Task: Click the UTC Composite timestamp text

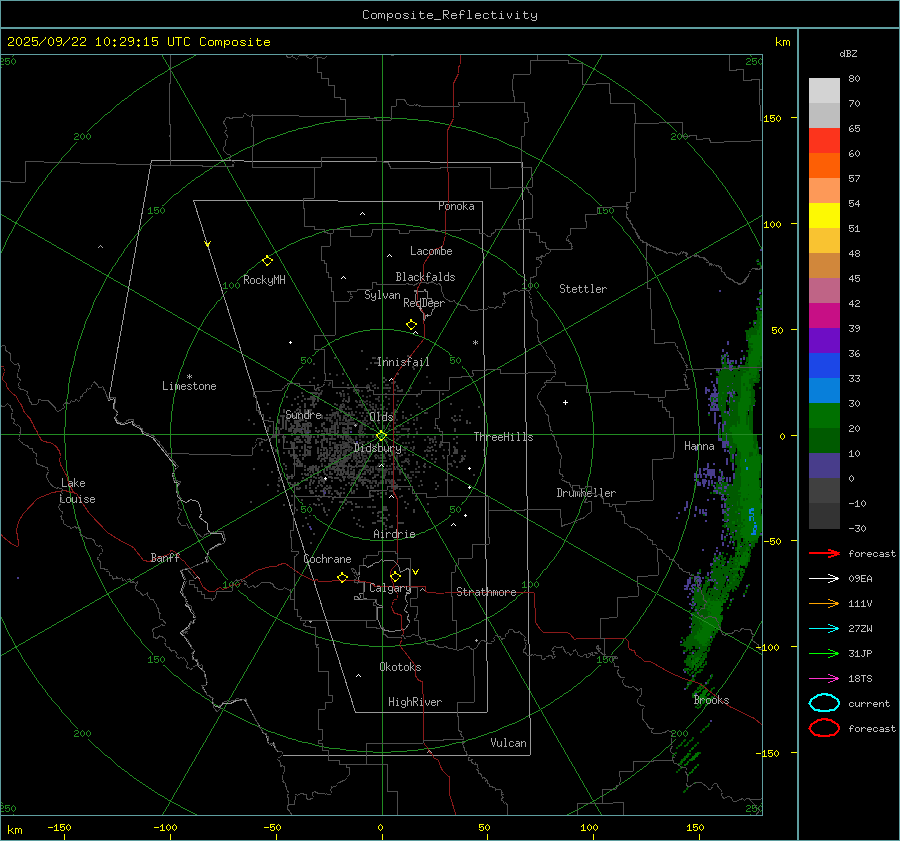Action: click(139, 42)
